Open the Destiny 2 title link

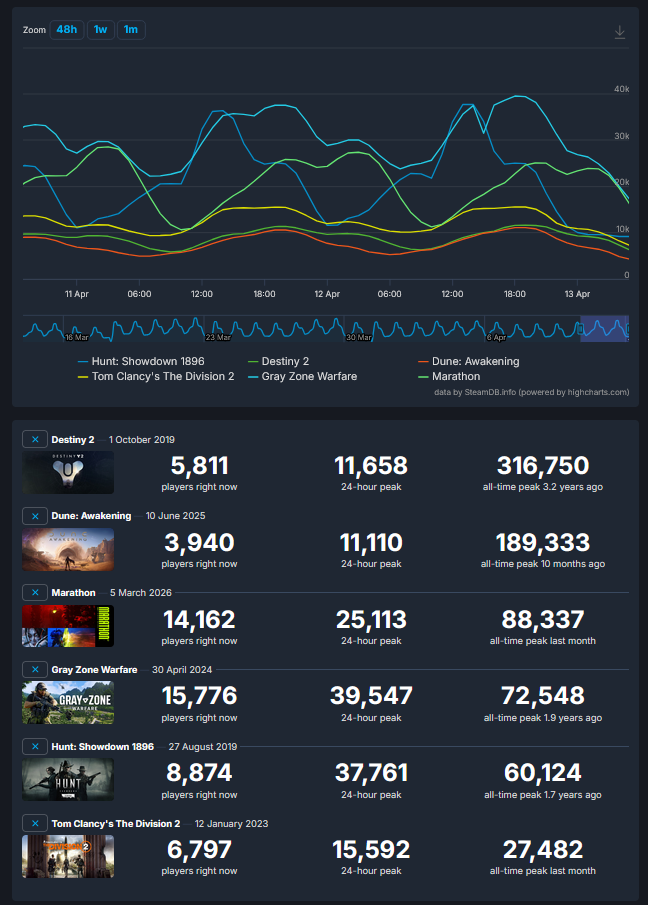pyautogui.click(x=73, y=440)
